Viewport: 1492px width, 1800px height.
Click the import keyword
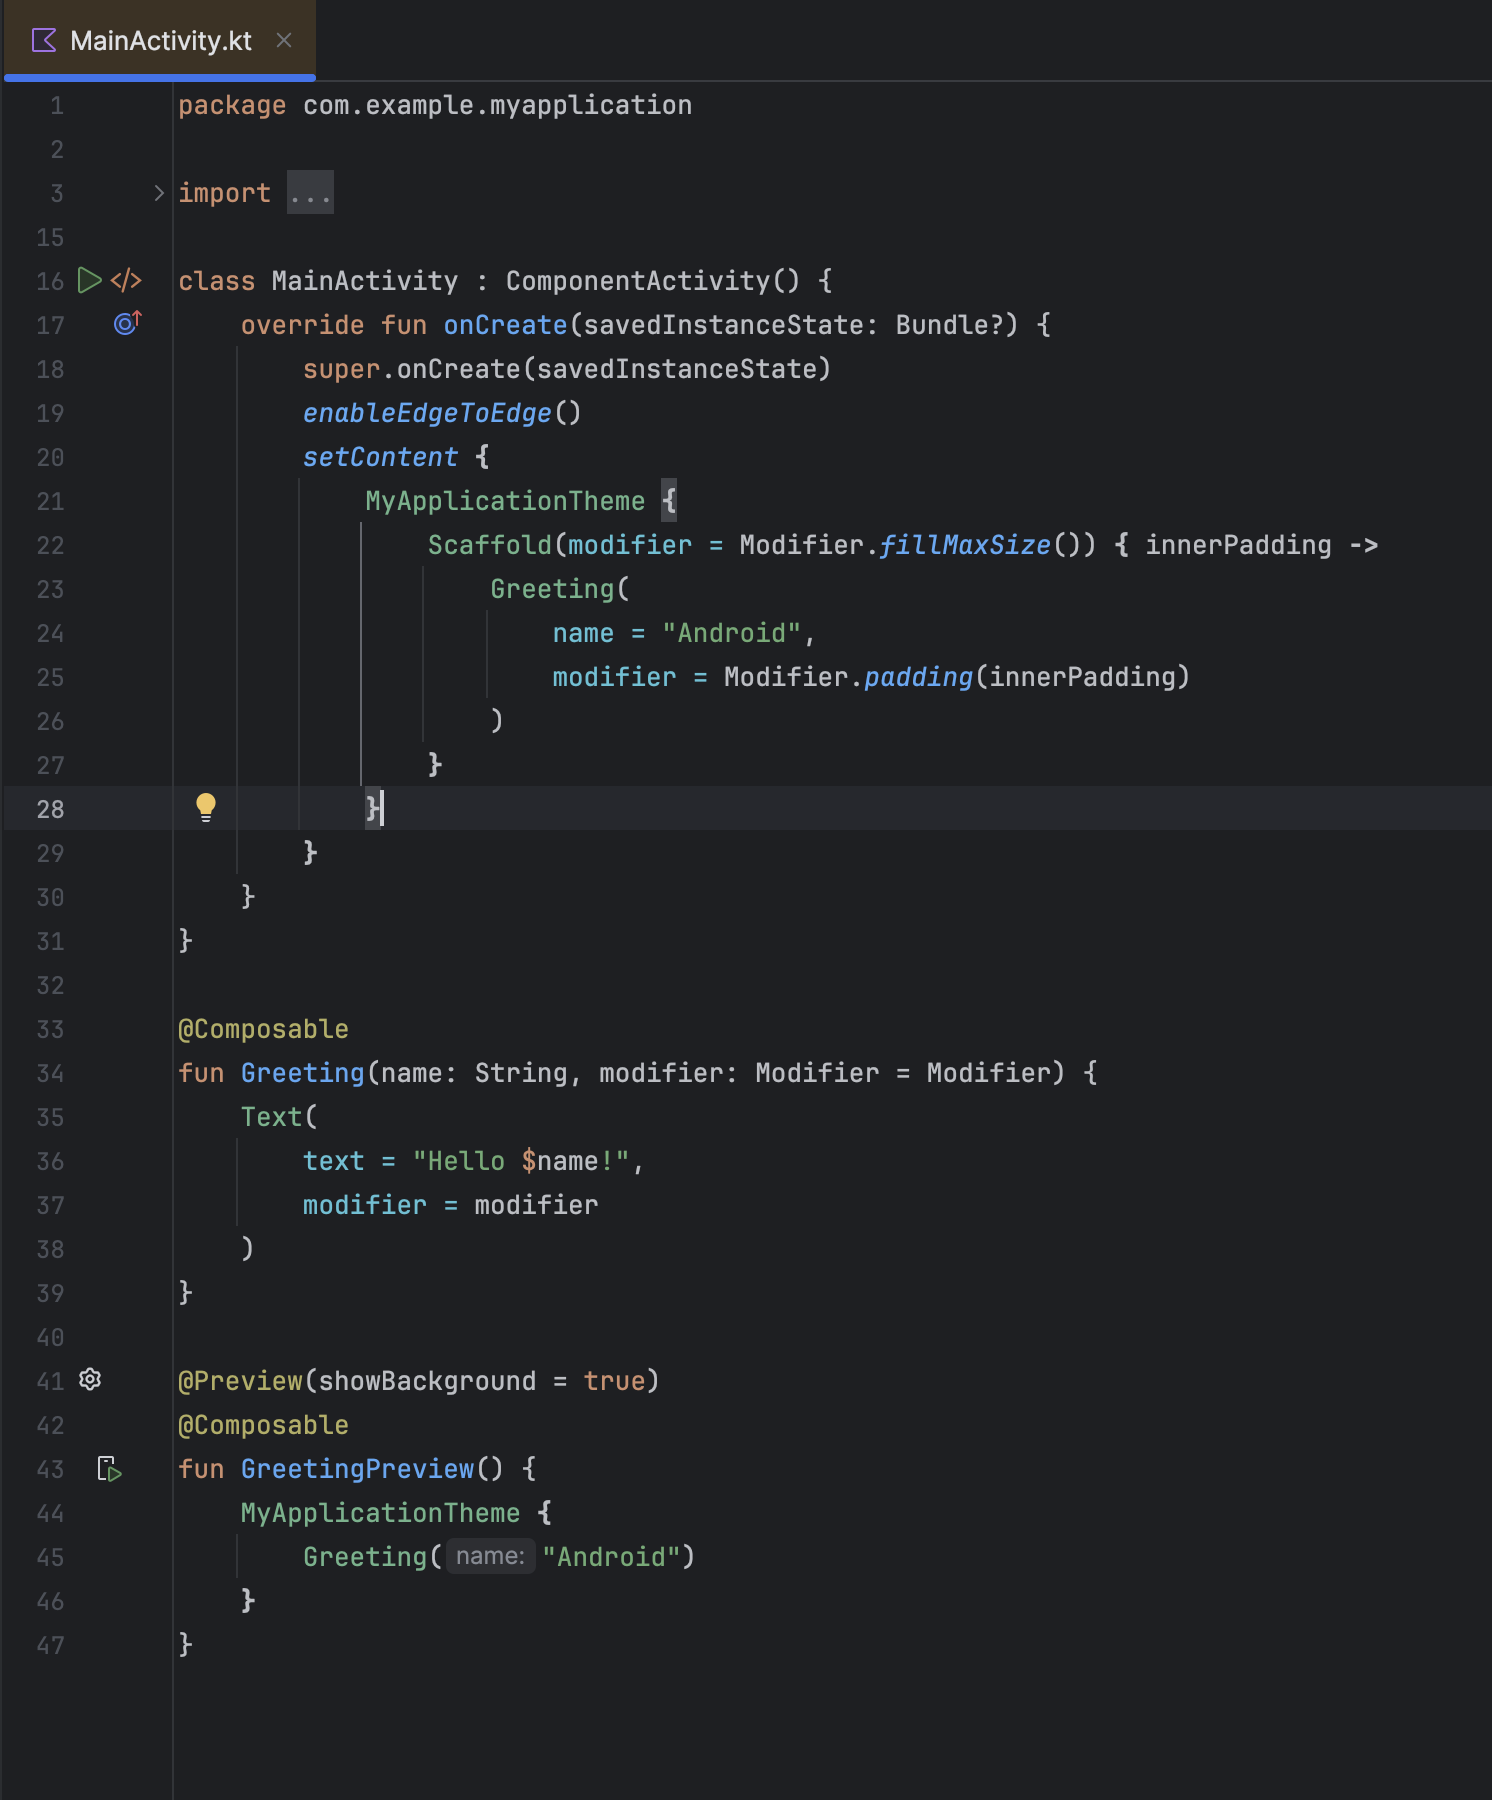pos(224,193)
